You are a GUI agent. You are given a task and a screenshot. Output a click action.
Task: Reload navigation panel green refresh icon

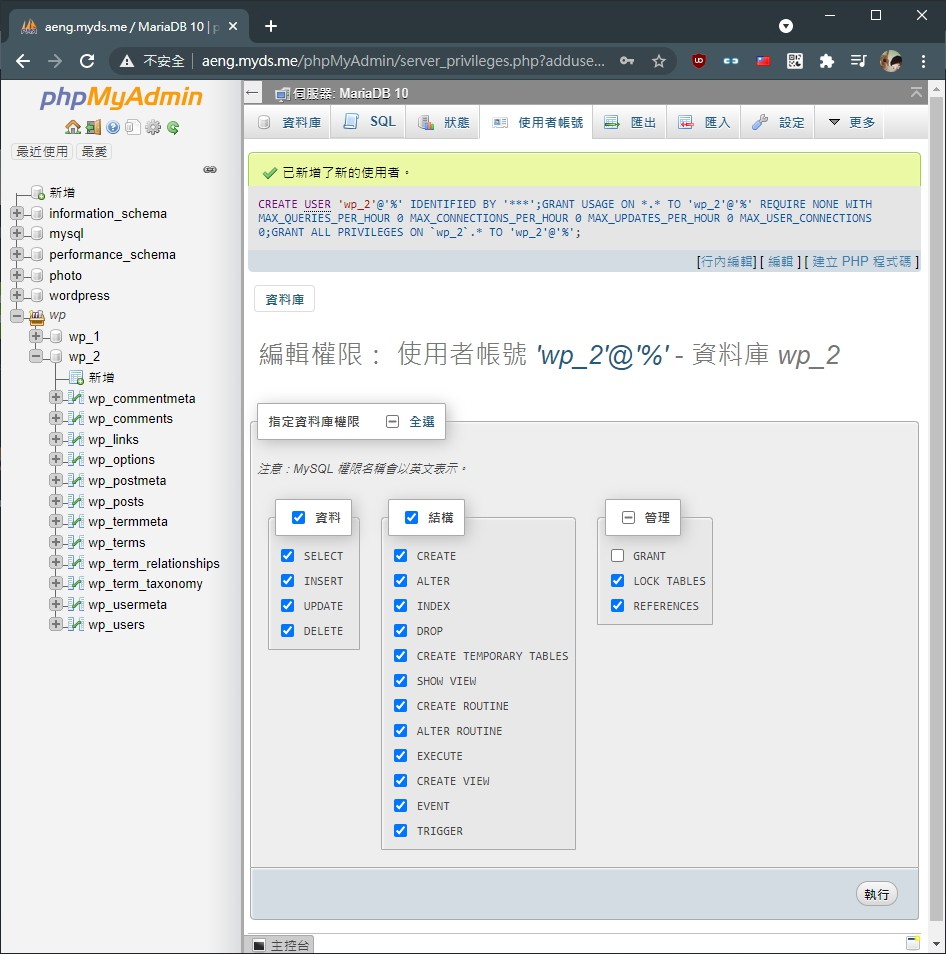click(x=173, y=127)
